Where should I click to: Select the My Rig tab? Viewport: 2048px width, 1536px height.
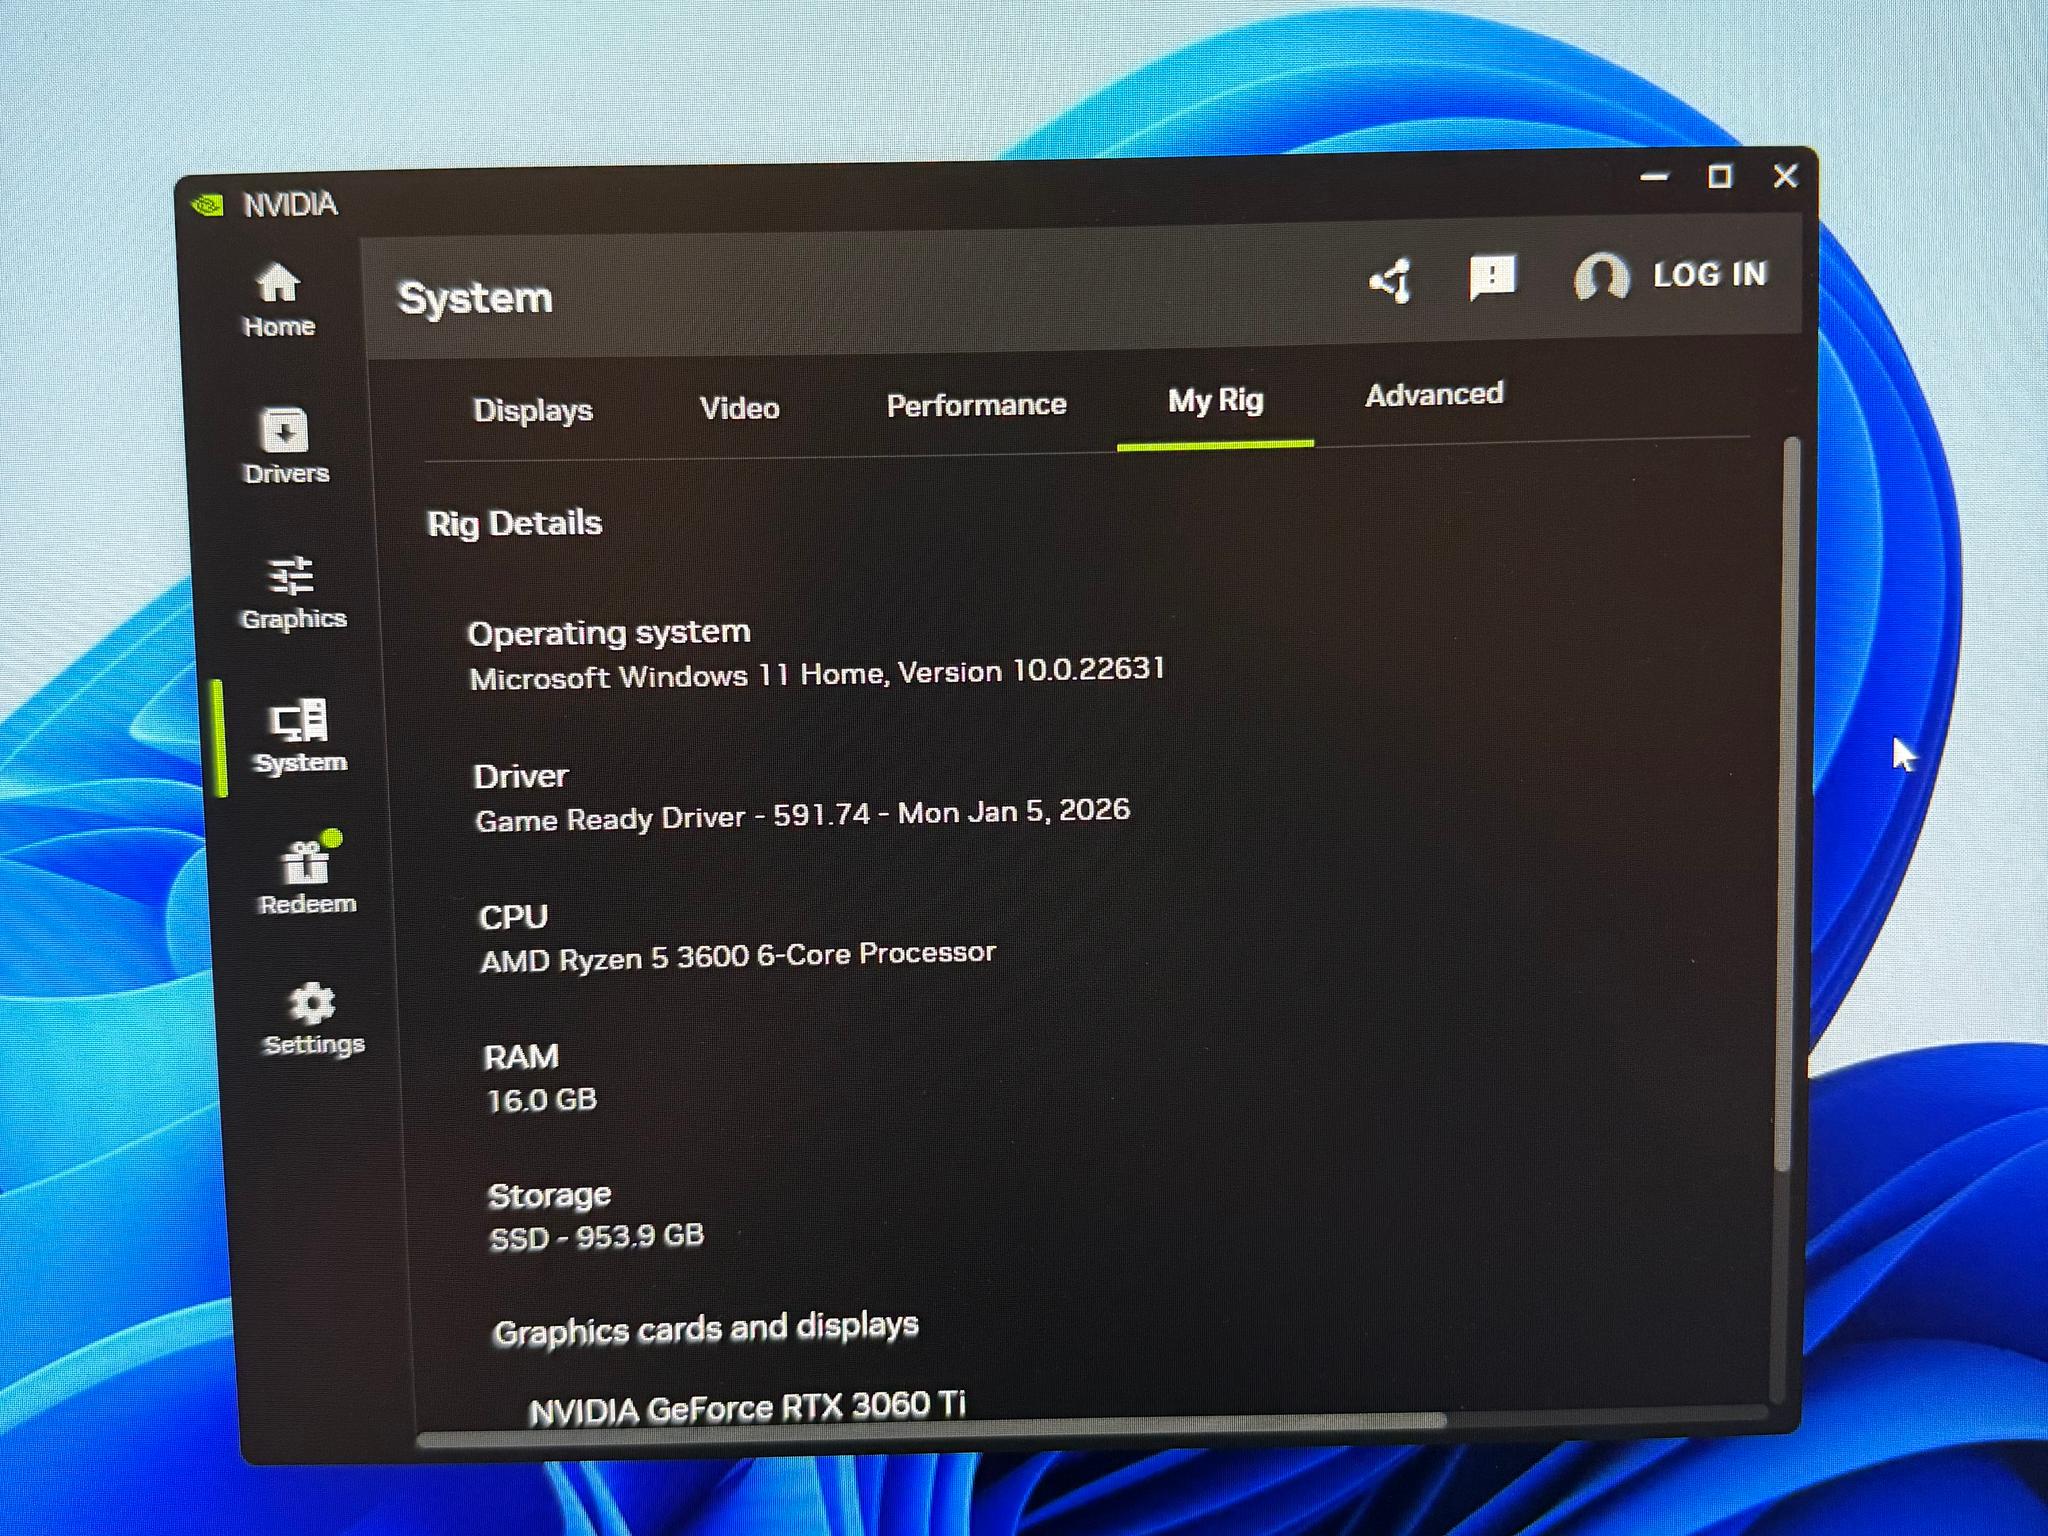[x=1215, y=401]
